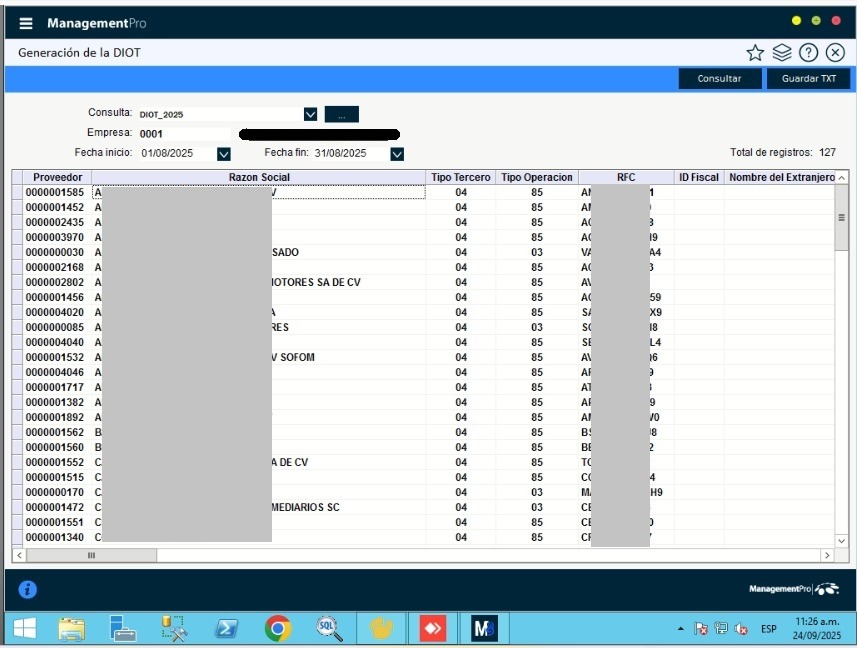Open the Fecha inicio date picker
Screen dimensions: 857x648
224,153
